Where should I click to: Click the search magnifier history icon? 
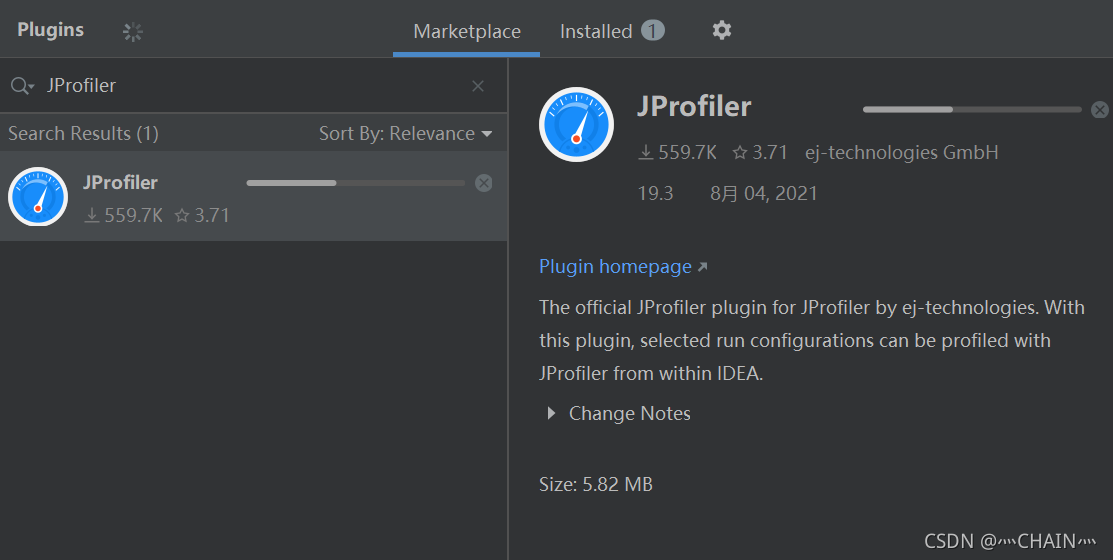coord(21,86)
